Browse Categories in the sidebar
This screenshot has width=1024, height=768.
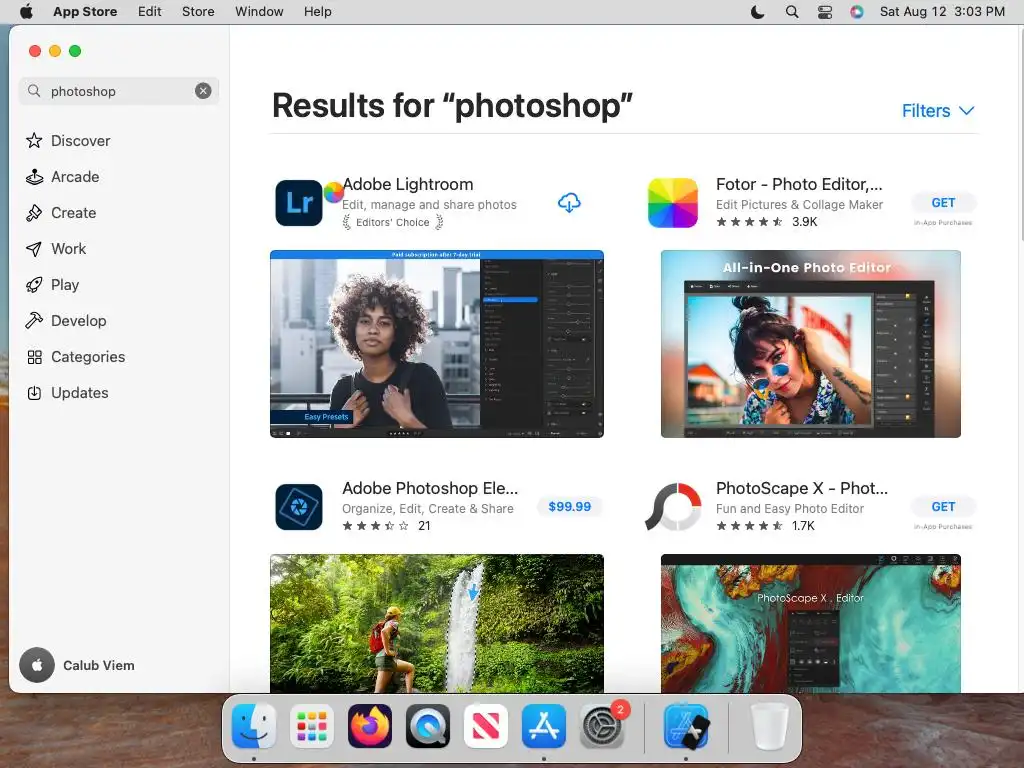coord(75,356)
